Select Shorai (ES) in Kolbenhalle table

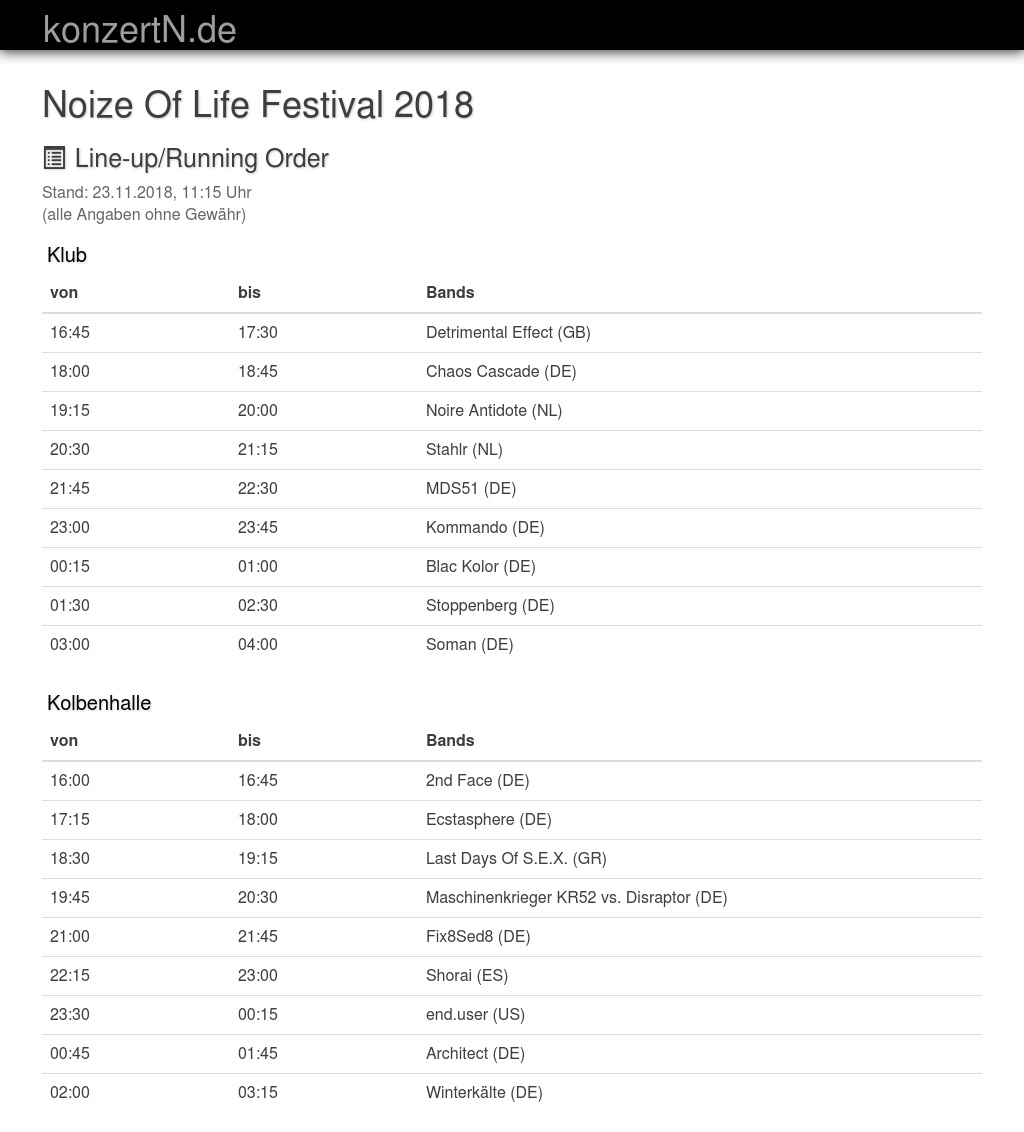tap(467, 975)
